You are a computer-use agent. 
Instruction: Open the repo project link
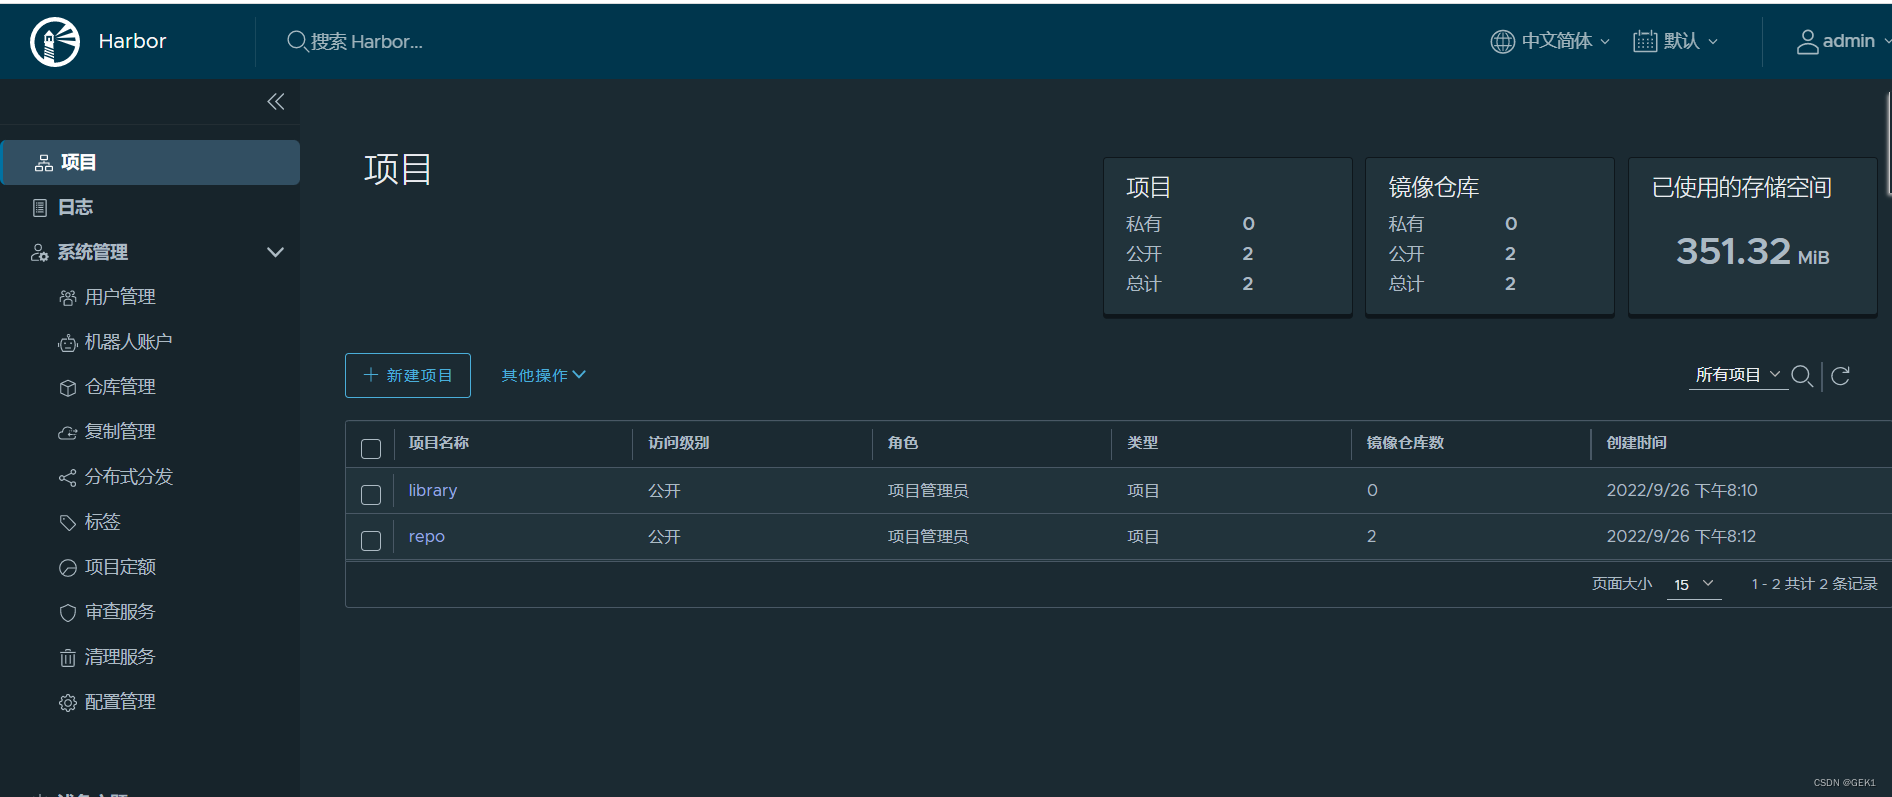click(x=426, y=537)
